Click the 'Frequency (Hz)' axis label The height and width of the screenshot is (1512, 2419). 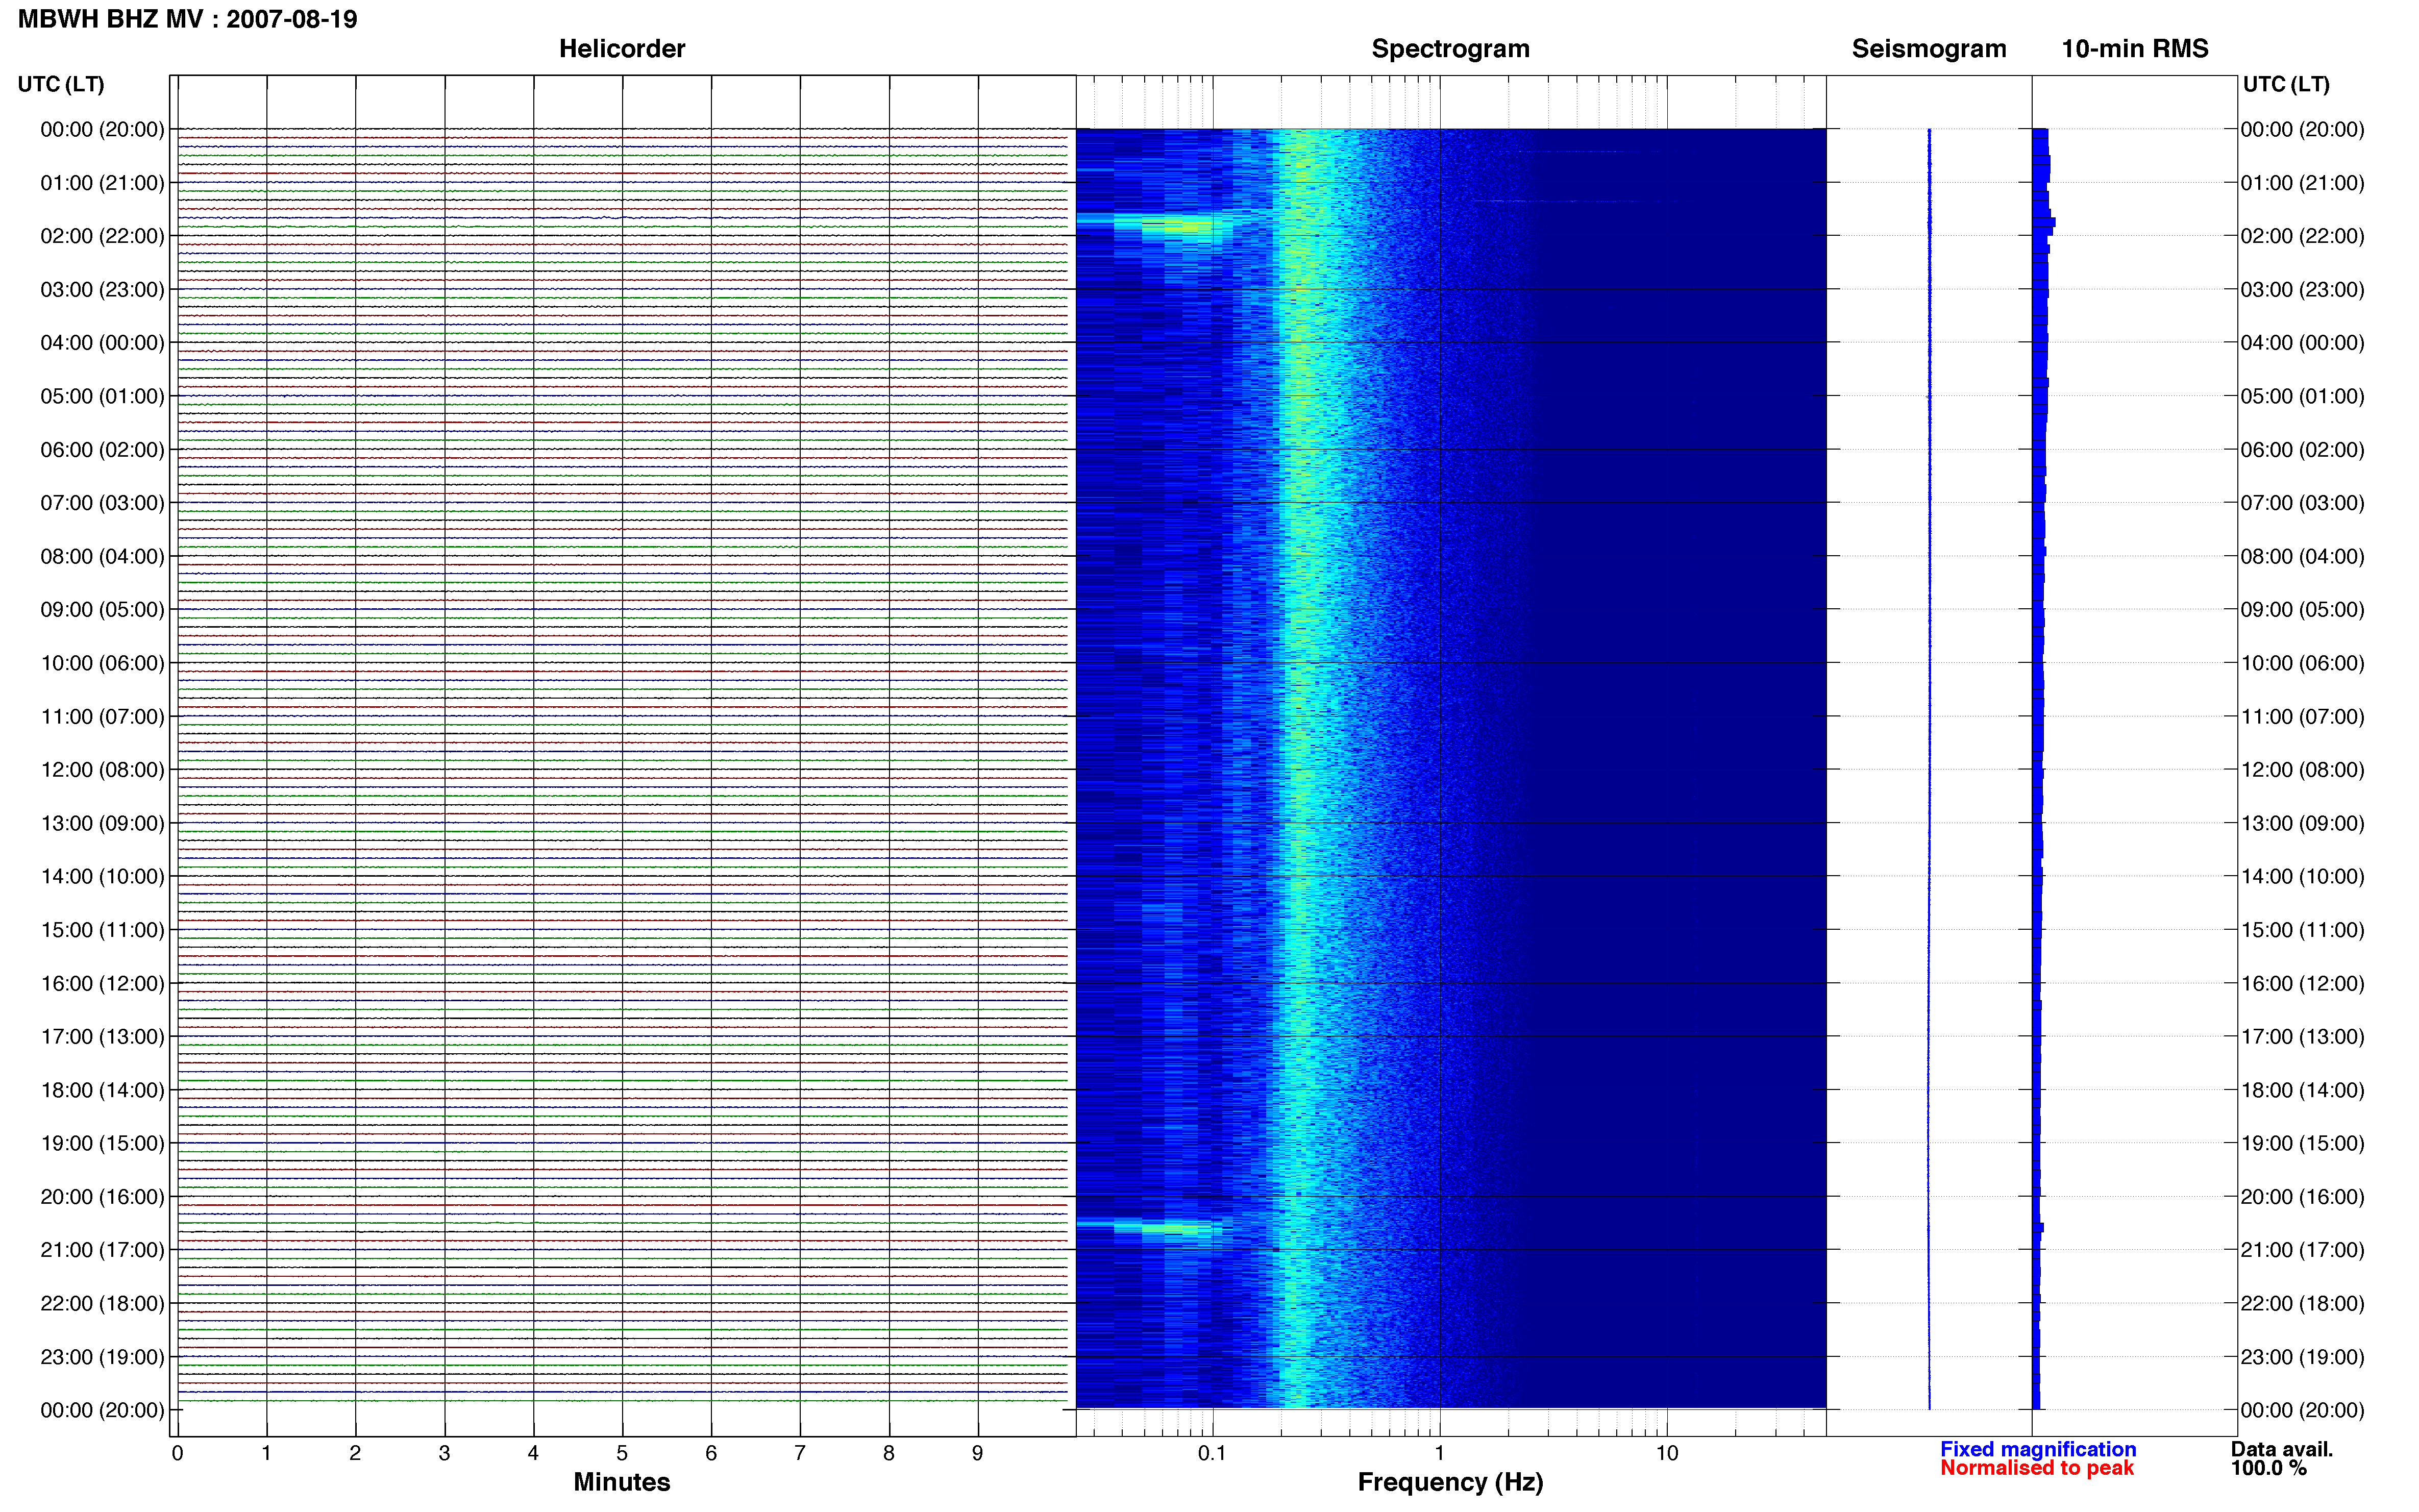click(1450, 1482)
